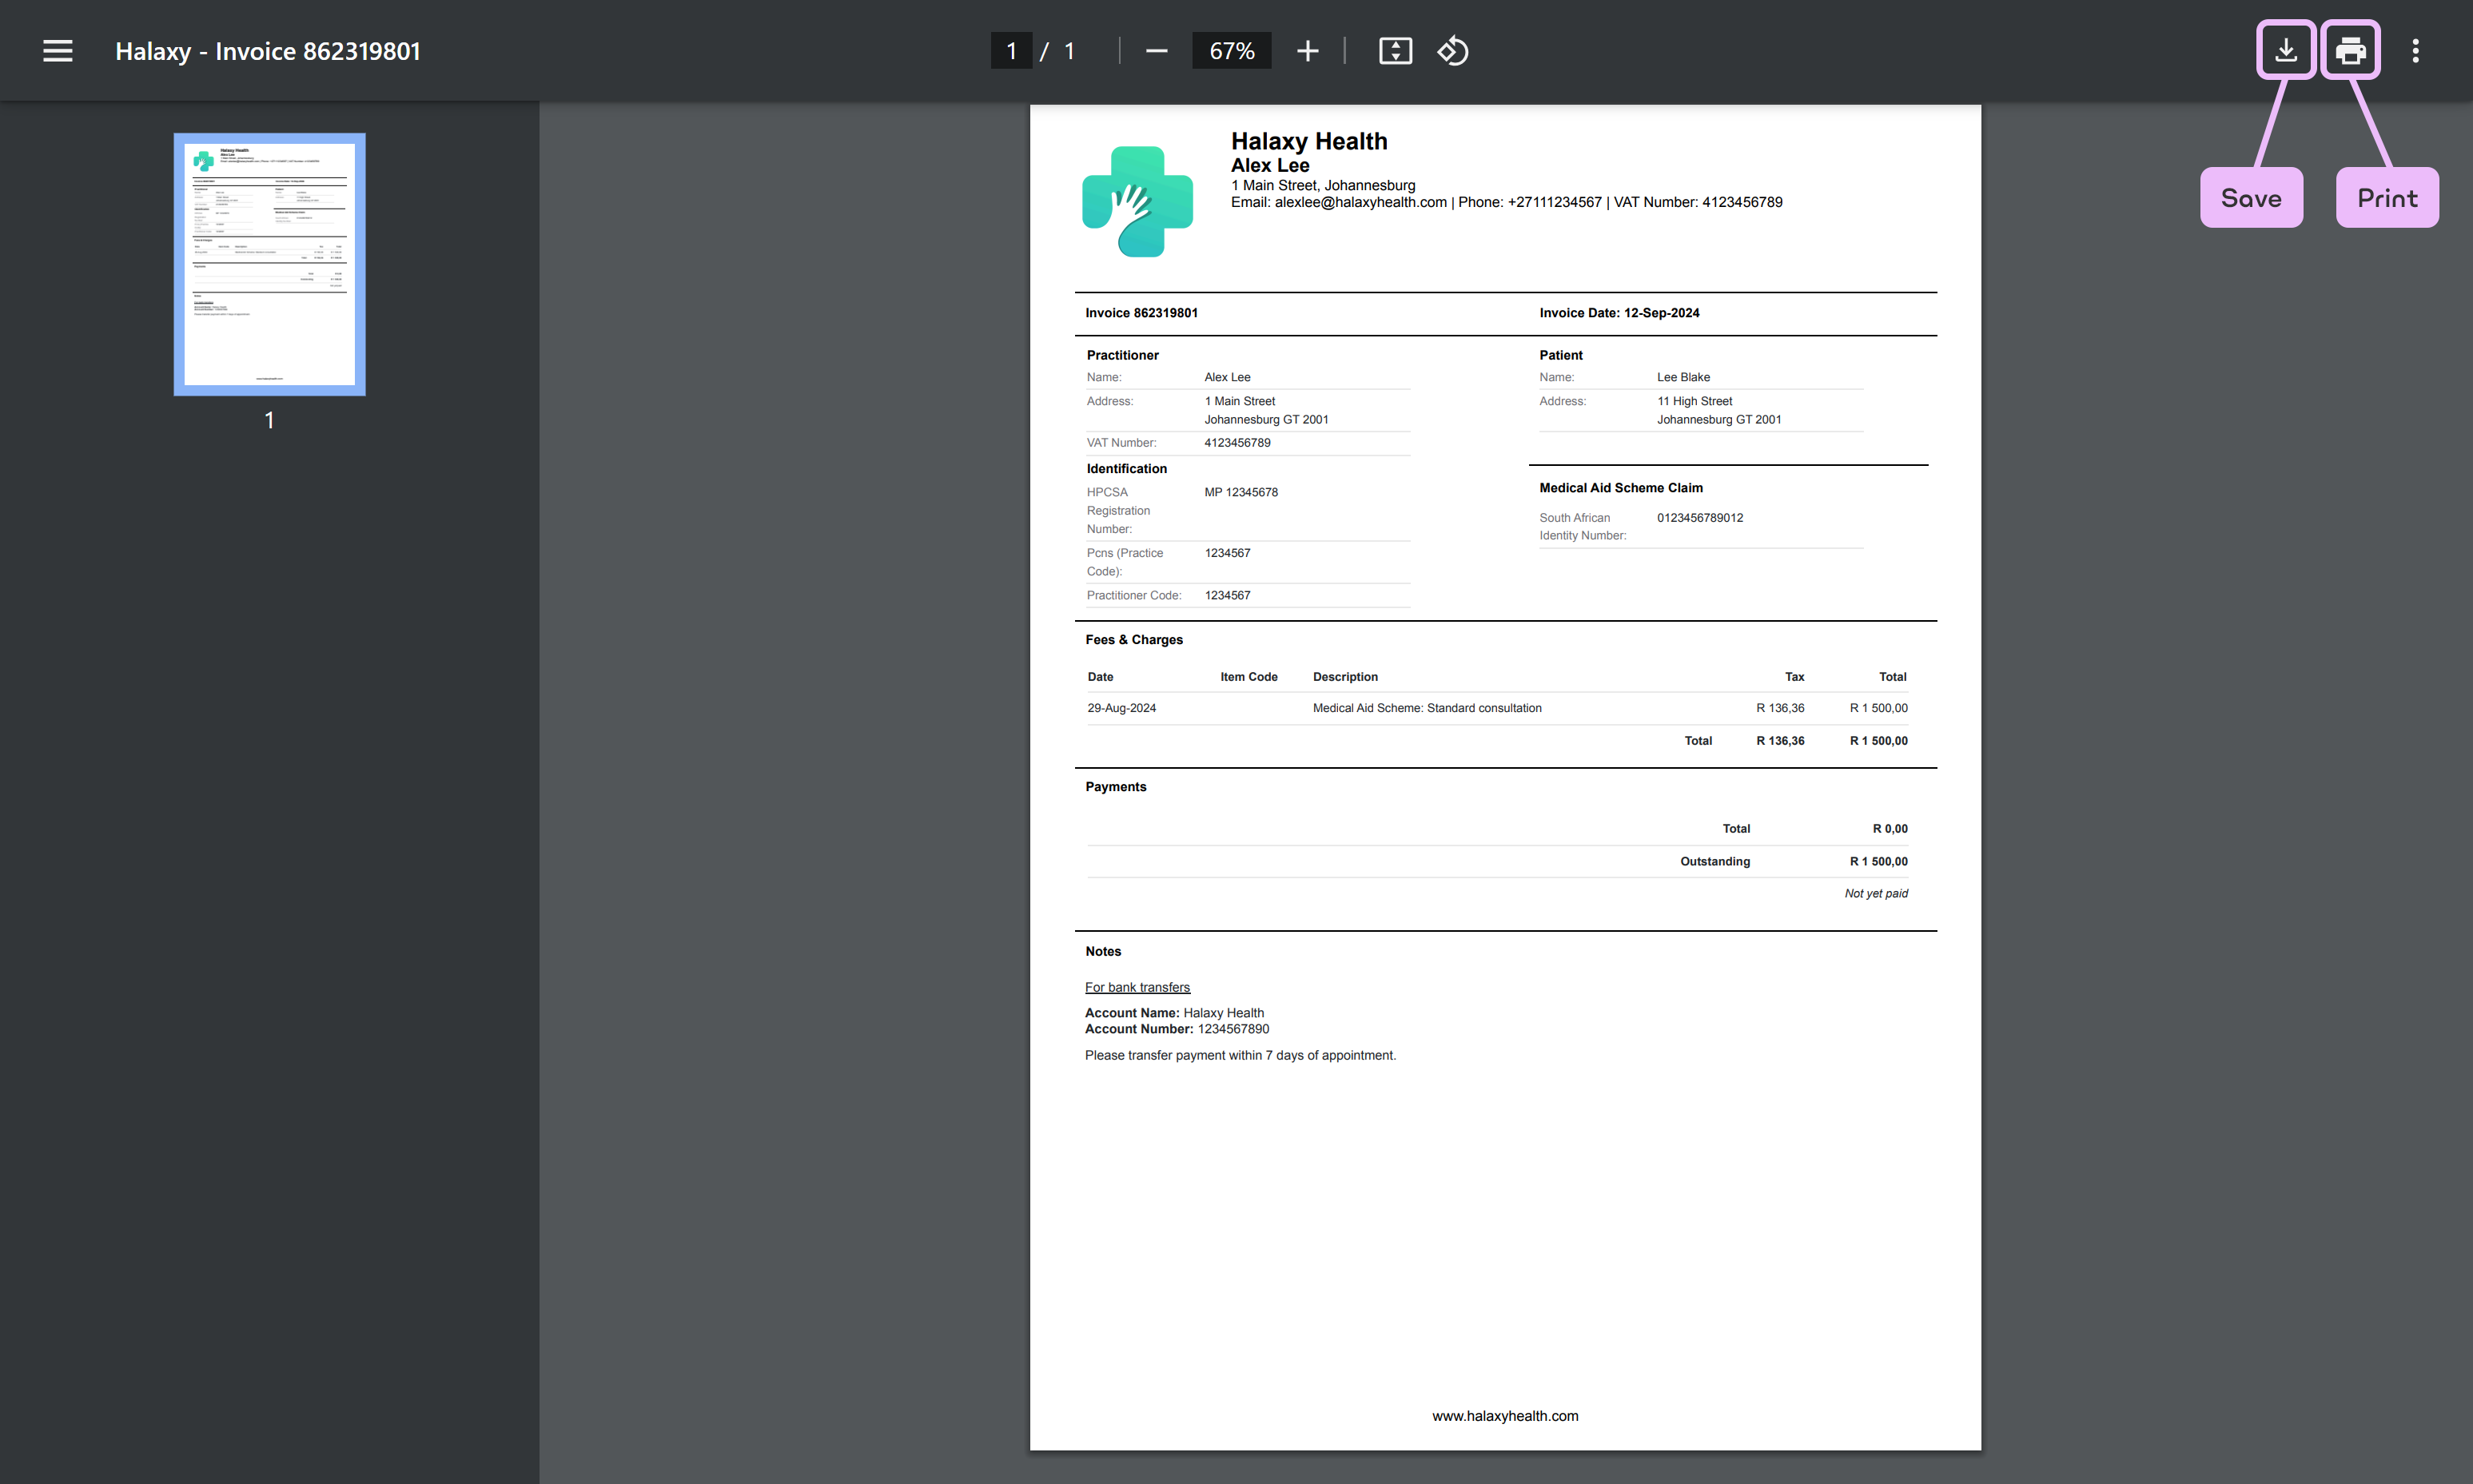Click the 'Medical Aid Scheme Claim' heading
Viewport: 2473px width, 1484px height.
[x=1621, y=488]
